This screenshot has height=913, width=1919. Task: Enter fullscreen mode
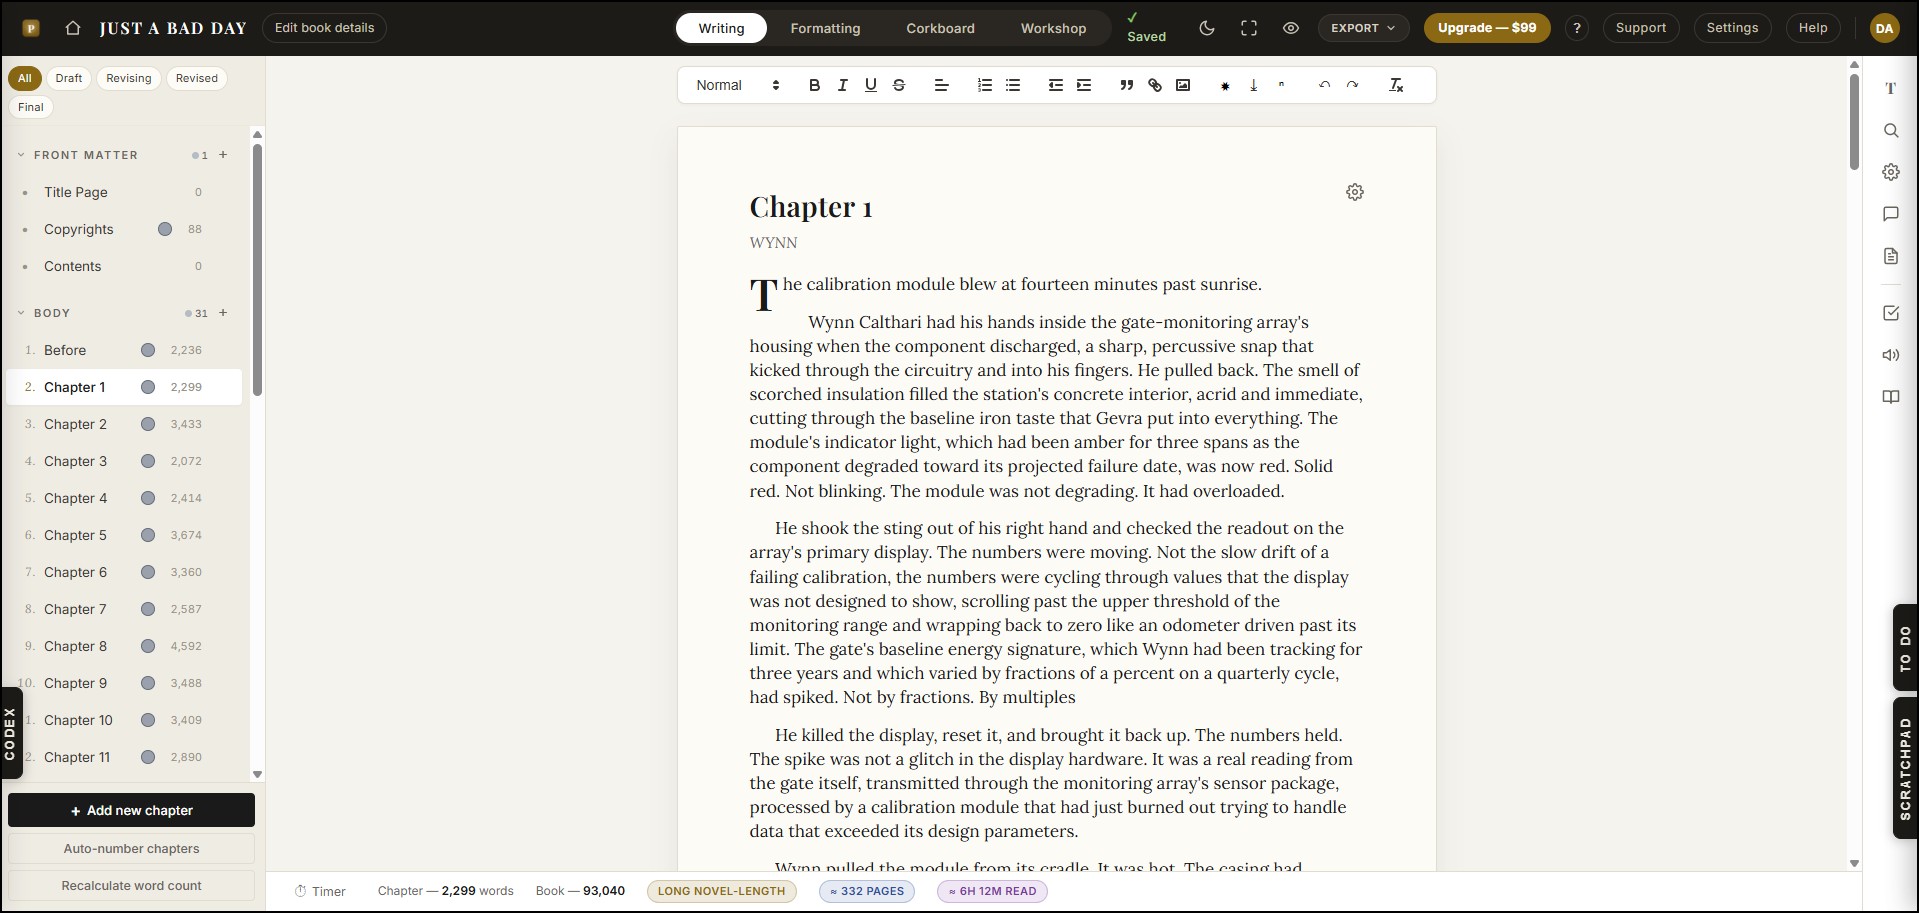(x=1248, y=28)
